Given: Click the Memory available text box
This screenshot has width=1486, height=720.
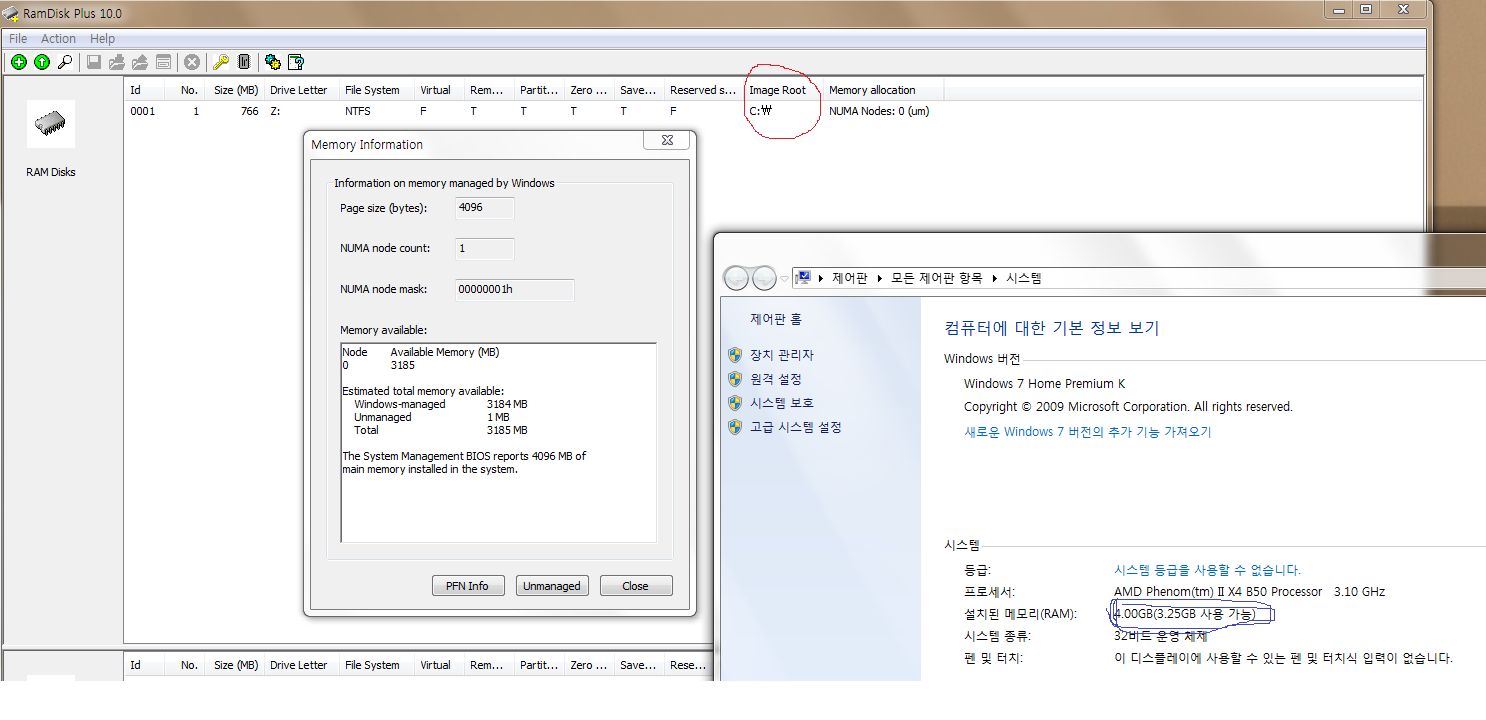Looking at the screenshot, I should (x=499, y=443).
